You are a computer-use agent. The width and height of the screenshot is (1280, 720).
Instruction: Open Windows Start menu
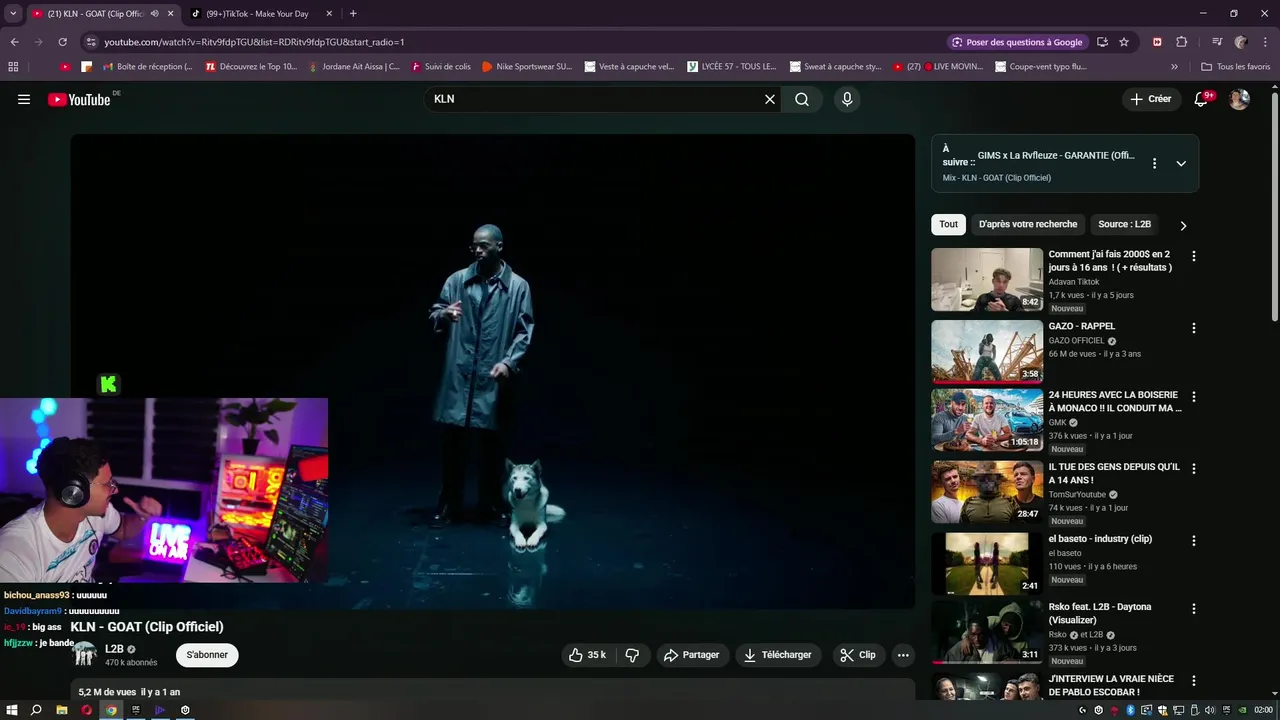coord(12,710)
